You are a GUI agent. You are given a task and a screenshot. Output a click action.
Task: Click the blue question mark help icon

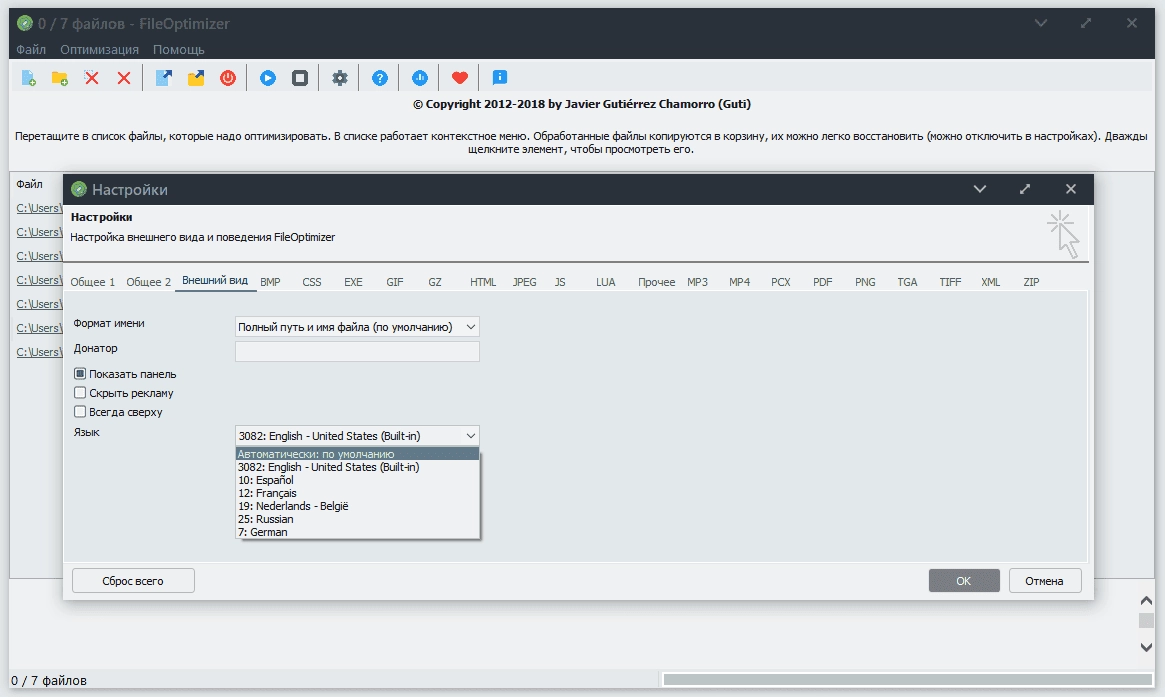click(380, 77)
